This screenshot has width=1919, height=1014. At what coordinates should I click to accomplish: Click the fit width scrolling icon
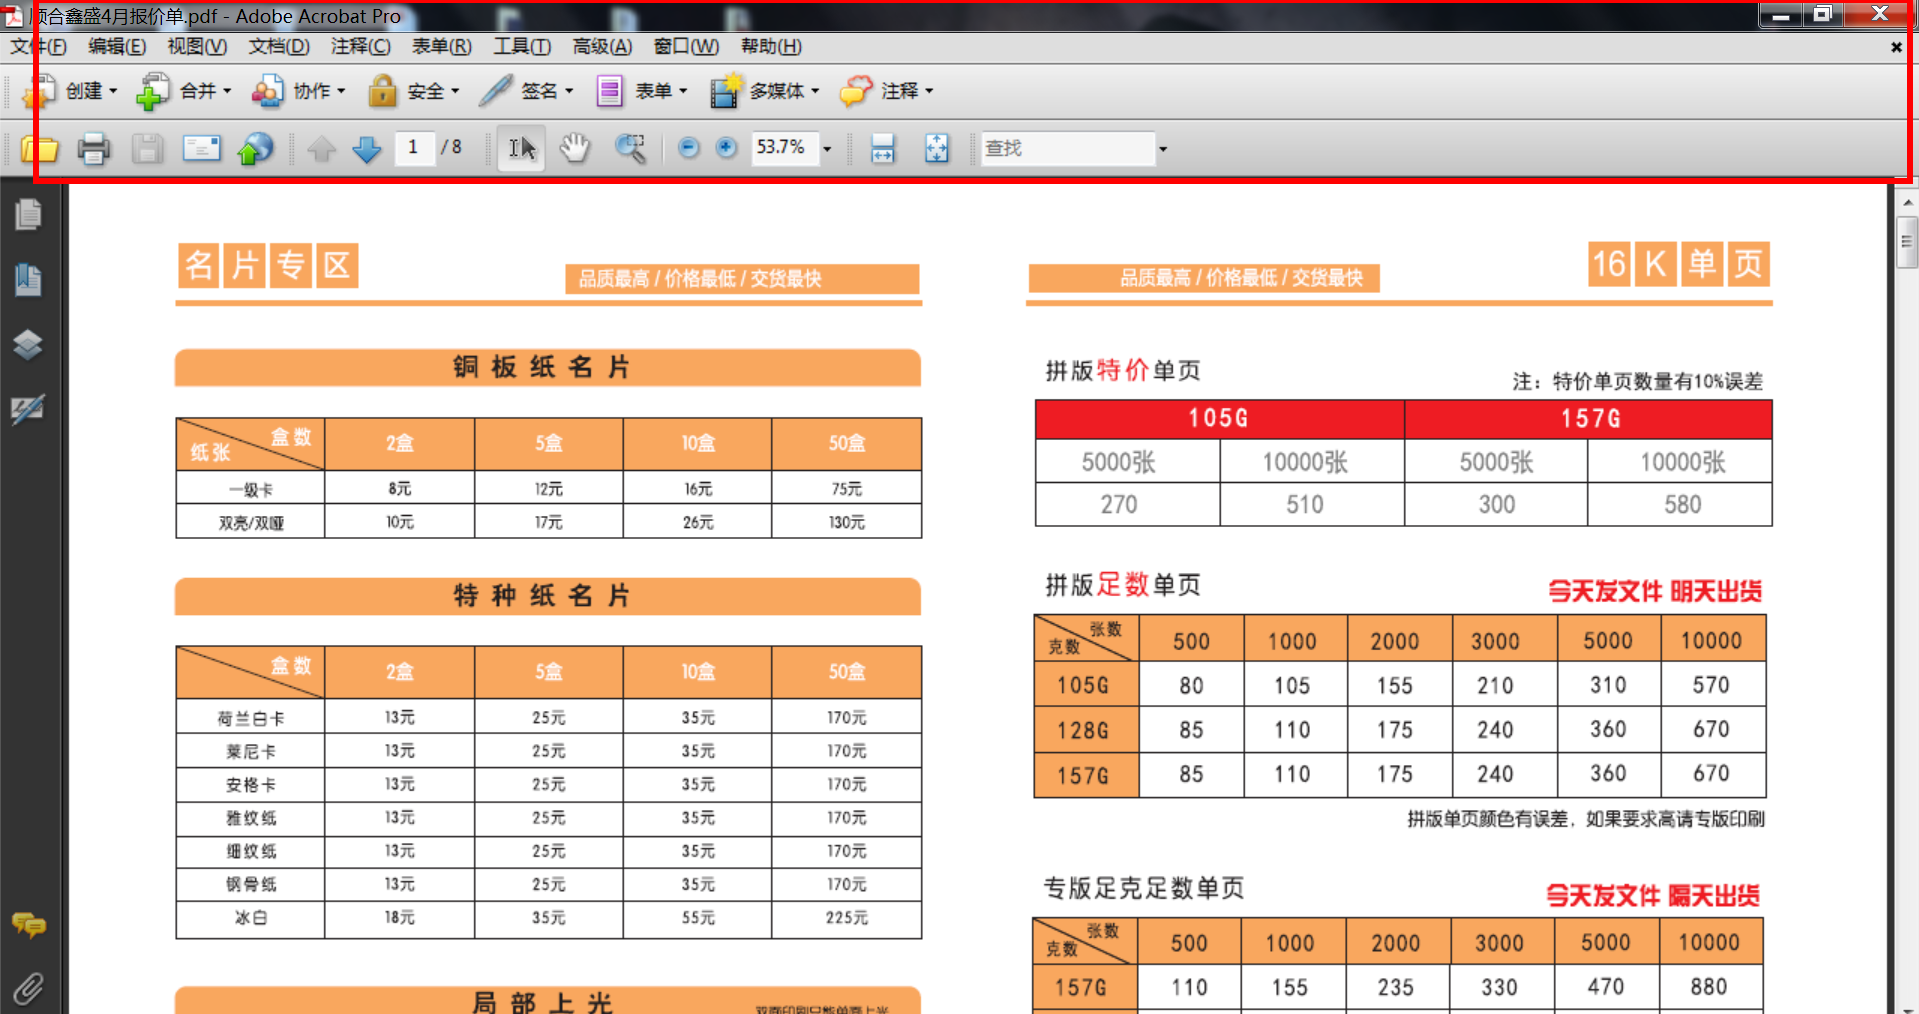[882, 149]
